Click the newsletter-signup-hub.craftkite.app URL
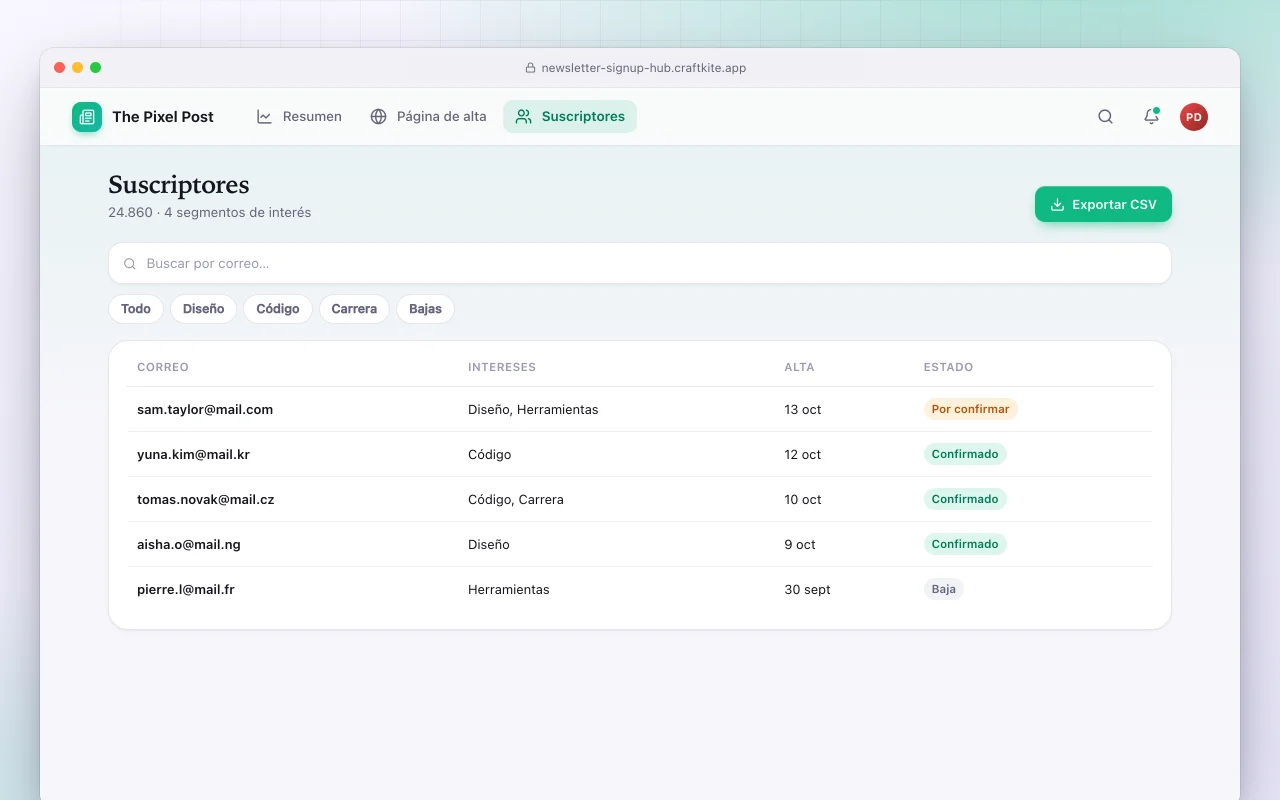The width and height of the screenshot is (1280, 800). click(644, 68)
